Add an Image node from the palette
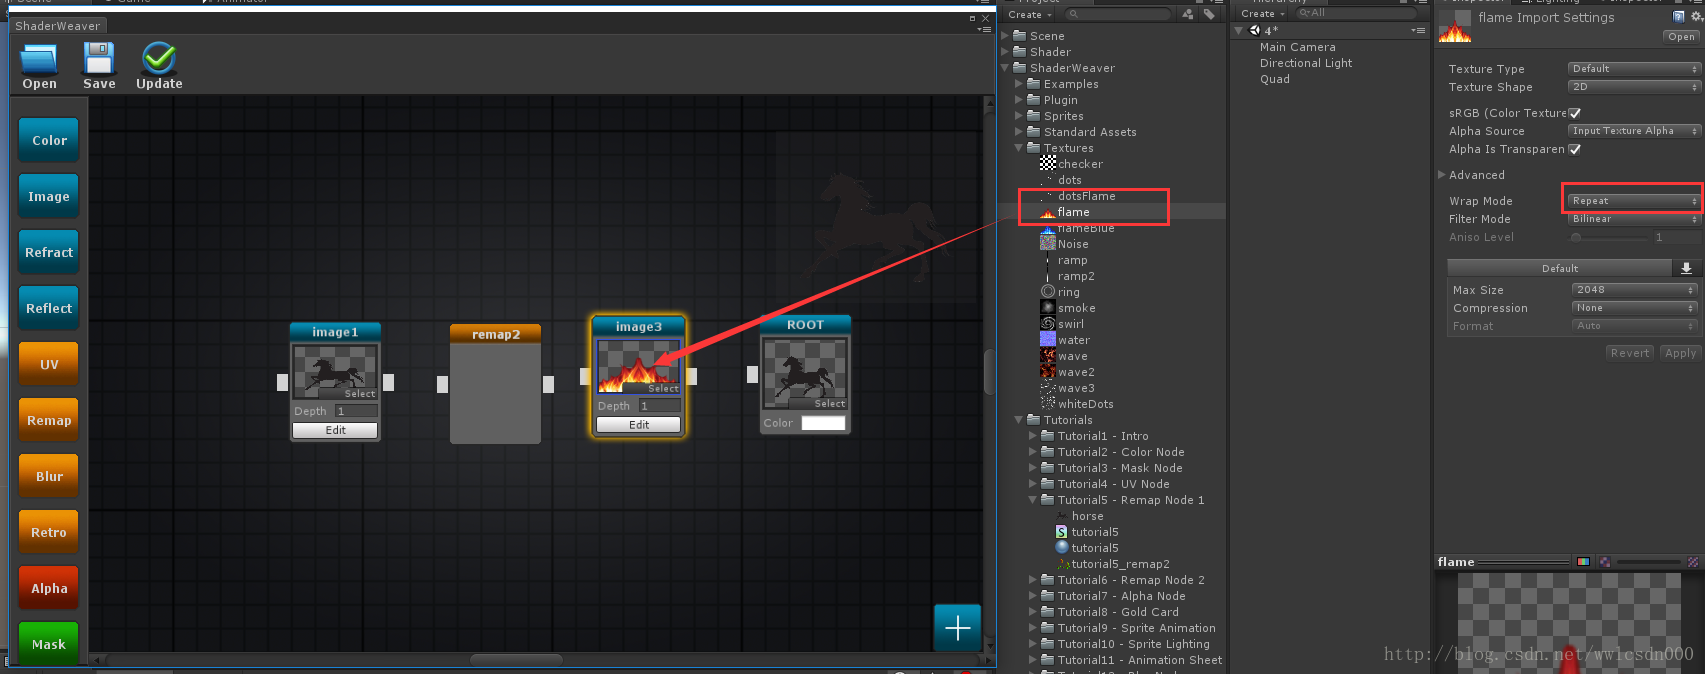1705x674 pixels. pyautogui.click(x=49, y=196)
